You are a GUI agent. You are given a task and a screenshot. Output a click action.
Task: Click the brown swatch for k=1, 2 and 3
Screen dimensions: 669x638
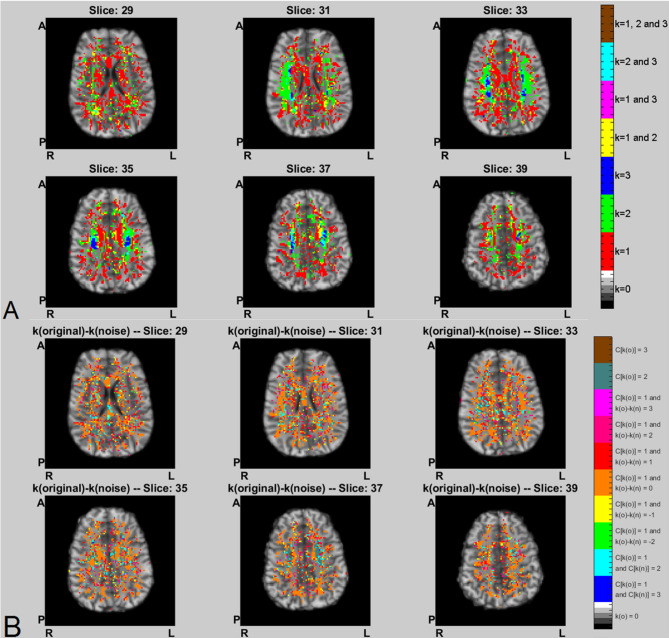point(607,24)
